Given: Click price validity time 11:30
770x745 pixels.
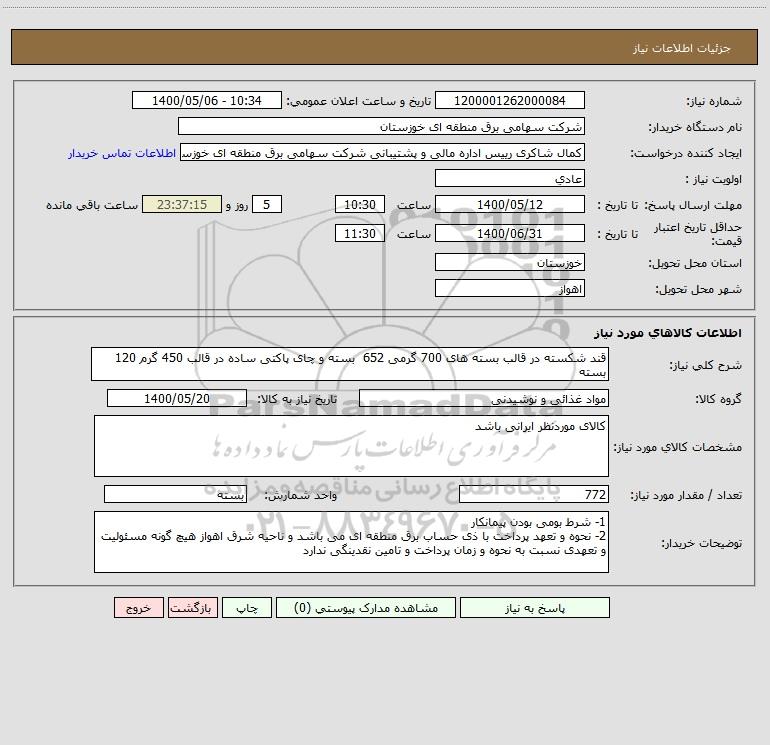Looking at the screenshot, I should [359, 233].
